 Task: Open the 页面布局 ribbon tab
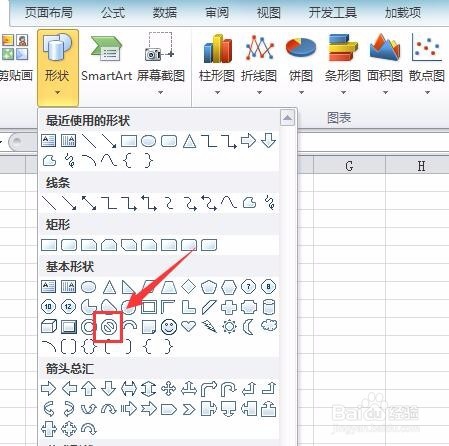click(49, 13)
